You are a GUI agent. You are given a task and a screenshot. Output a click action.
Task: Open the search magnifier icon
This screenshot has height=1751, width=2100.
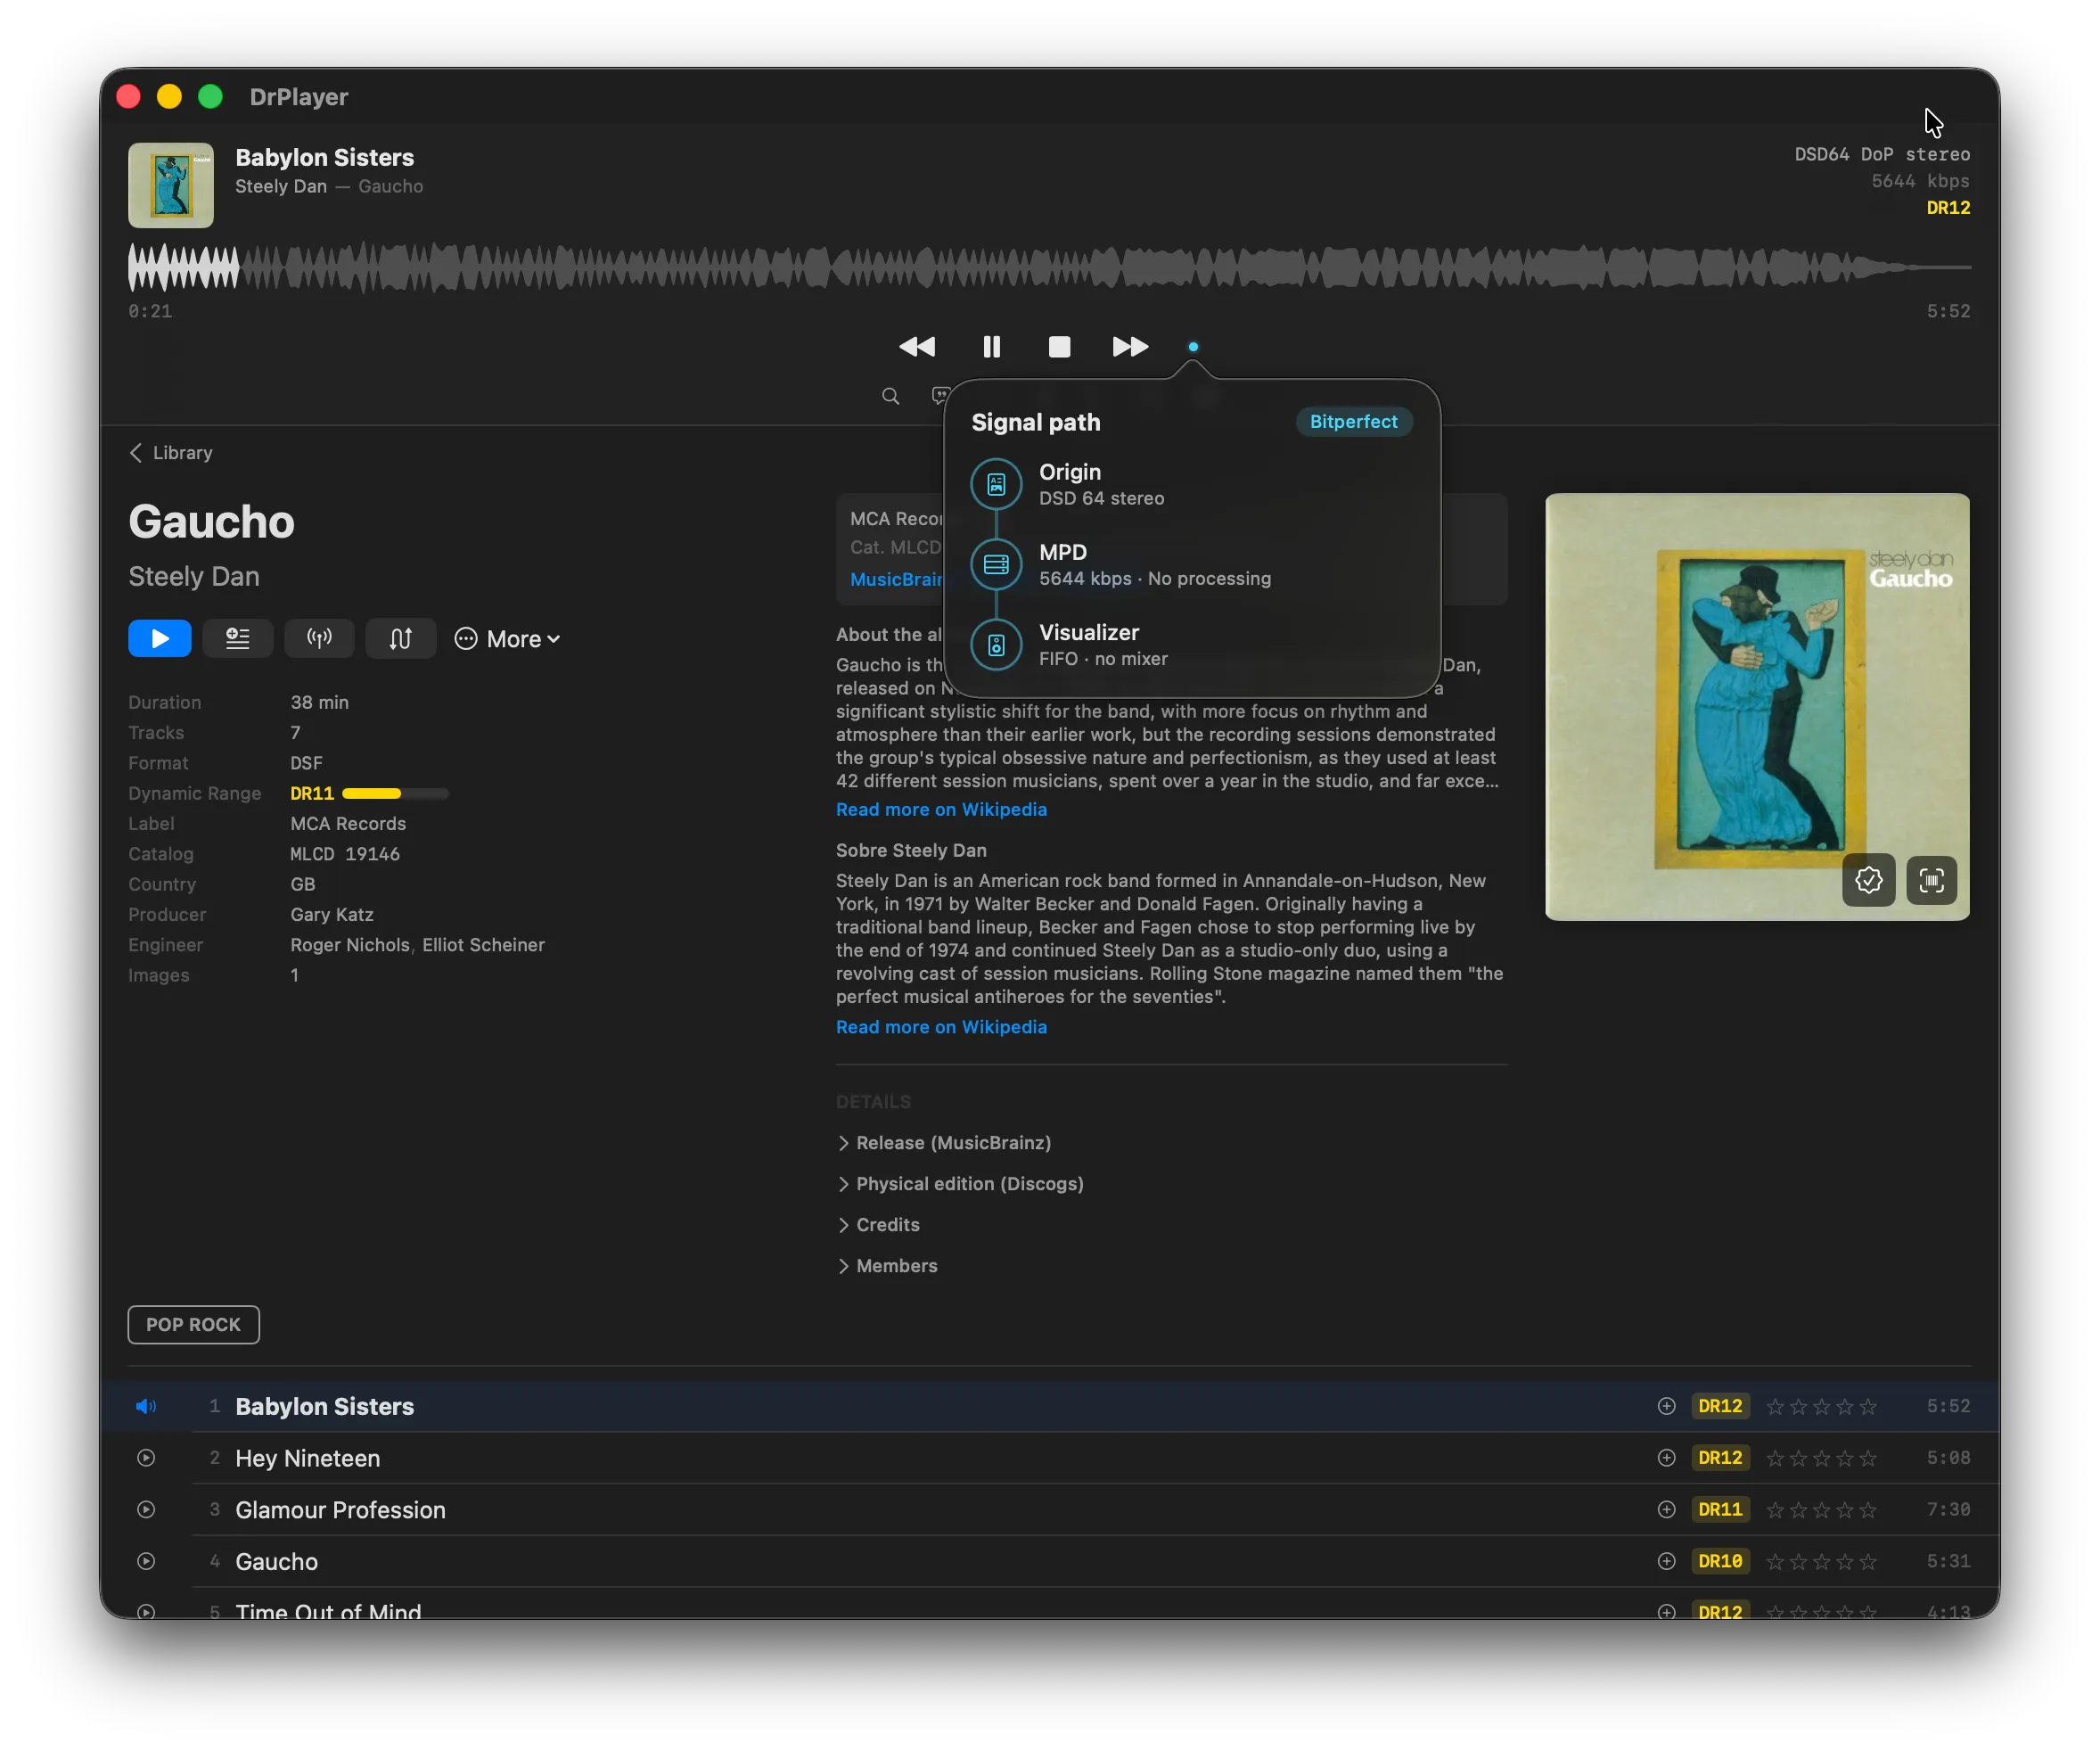[x=890, y=396]
